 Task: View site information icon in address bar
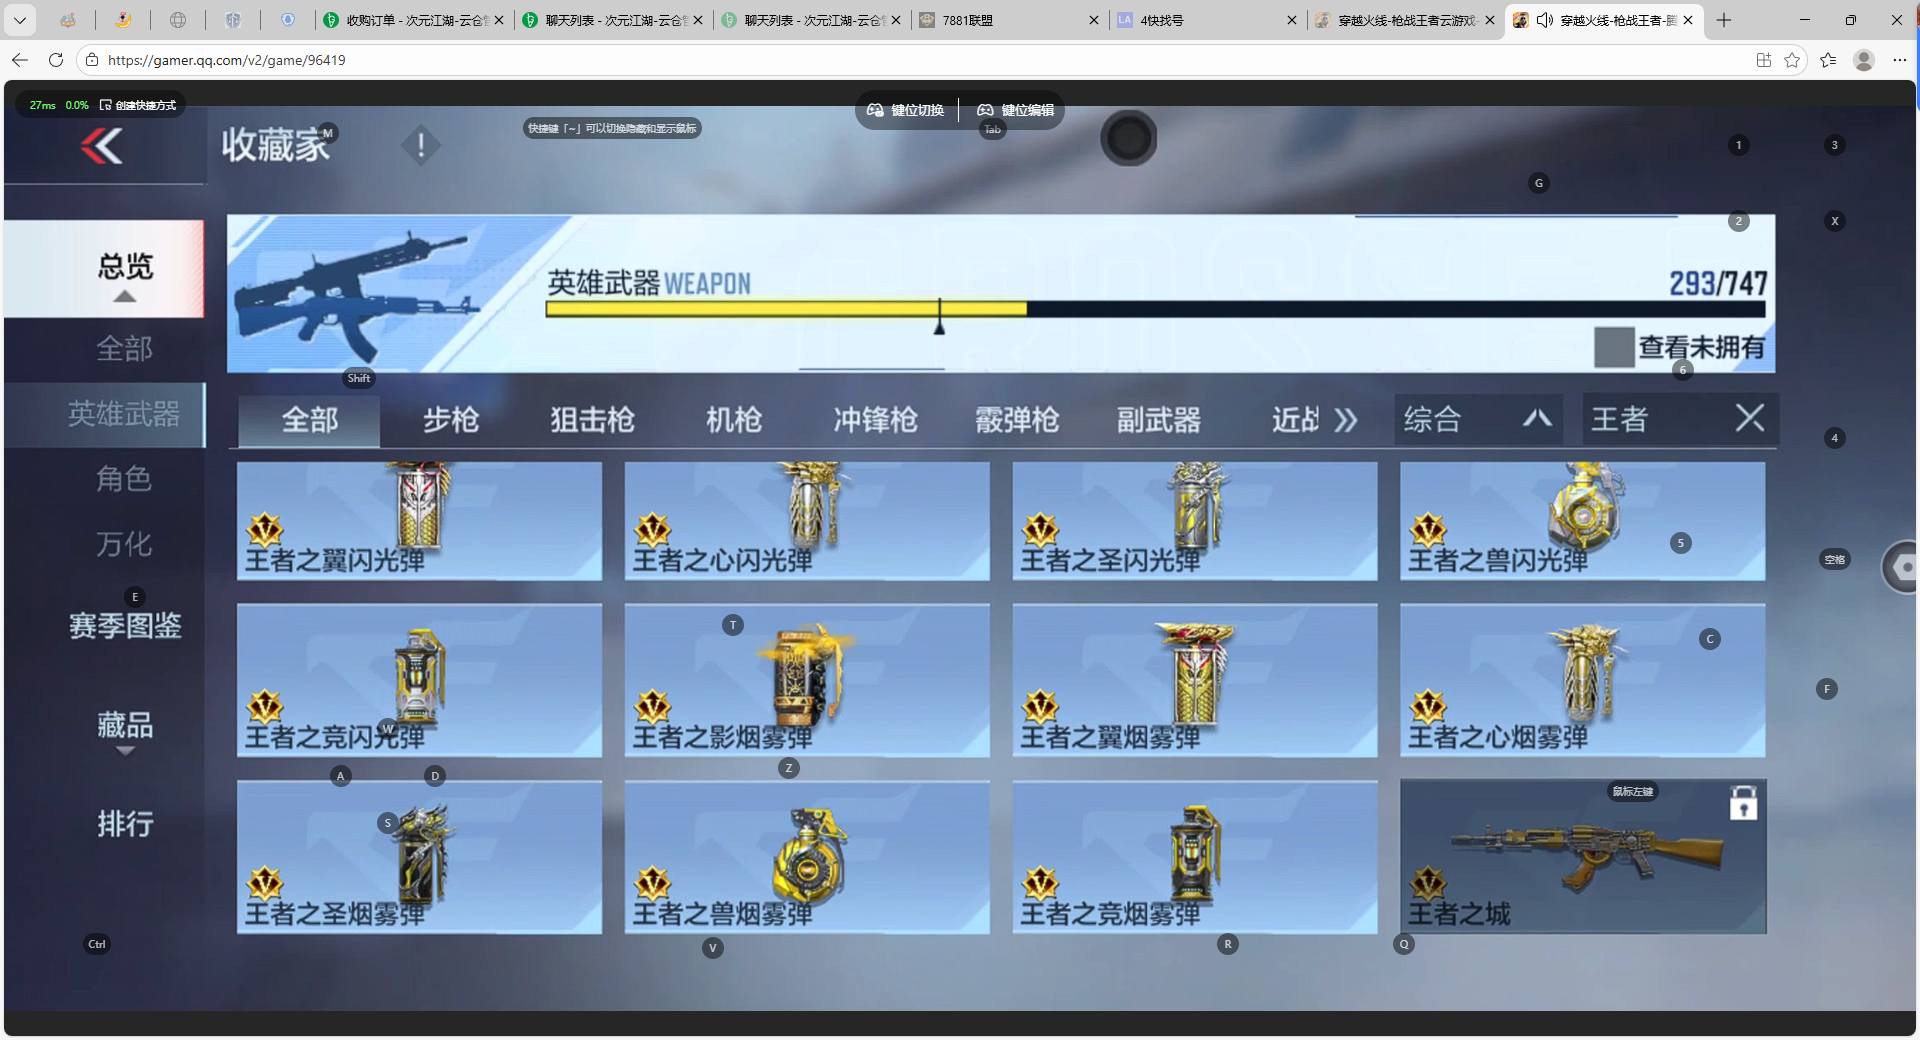(92, 60)
